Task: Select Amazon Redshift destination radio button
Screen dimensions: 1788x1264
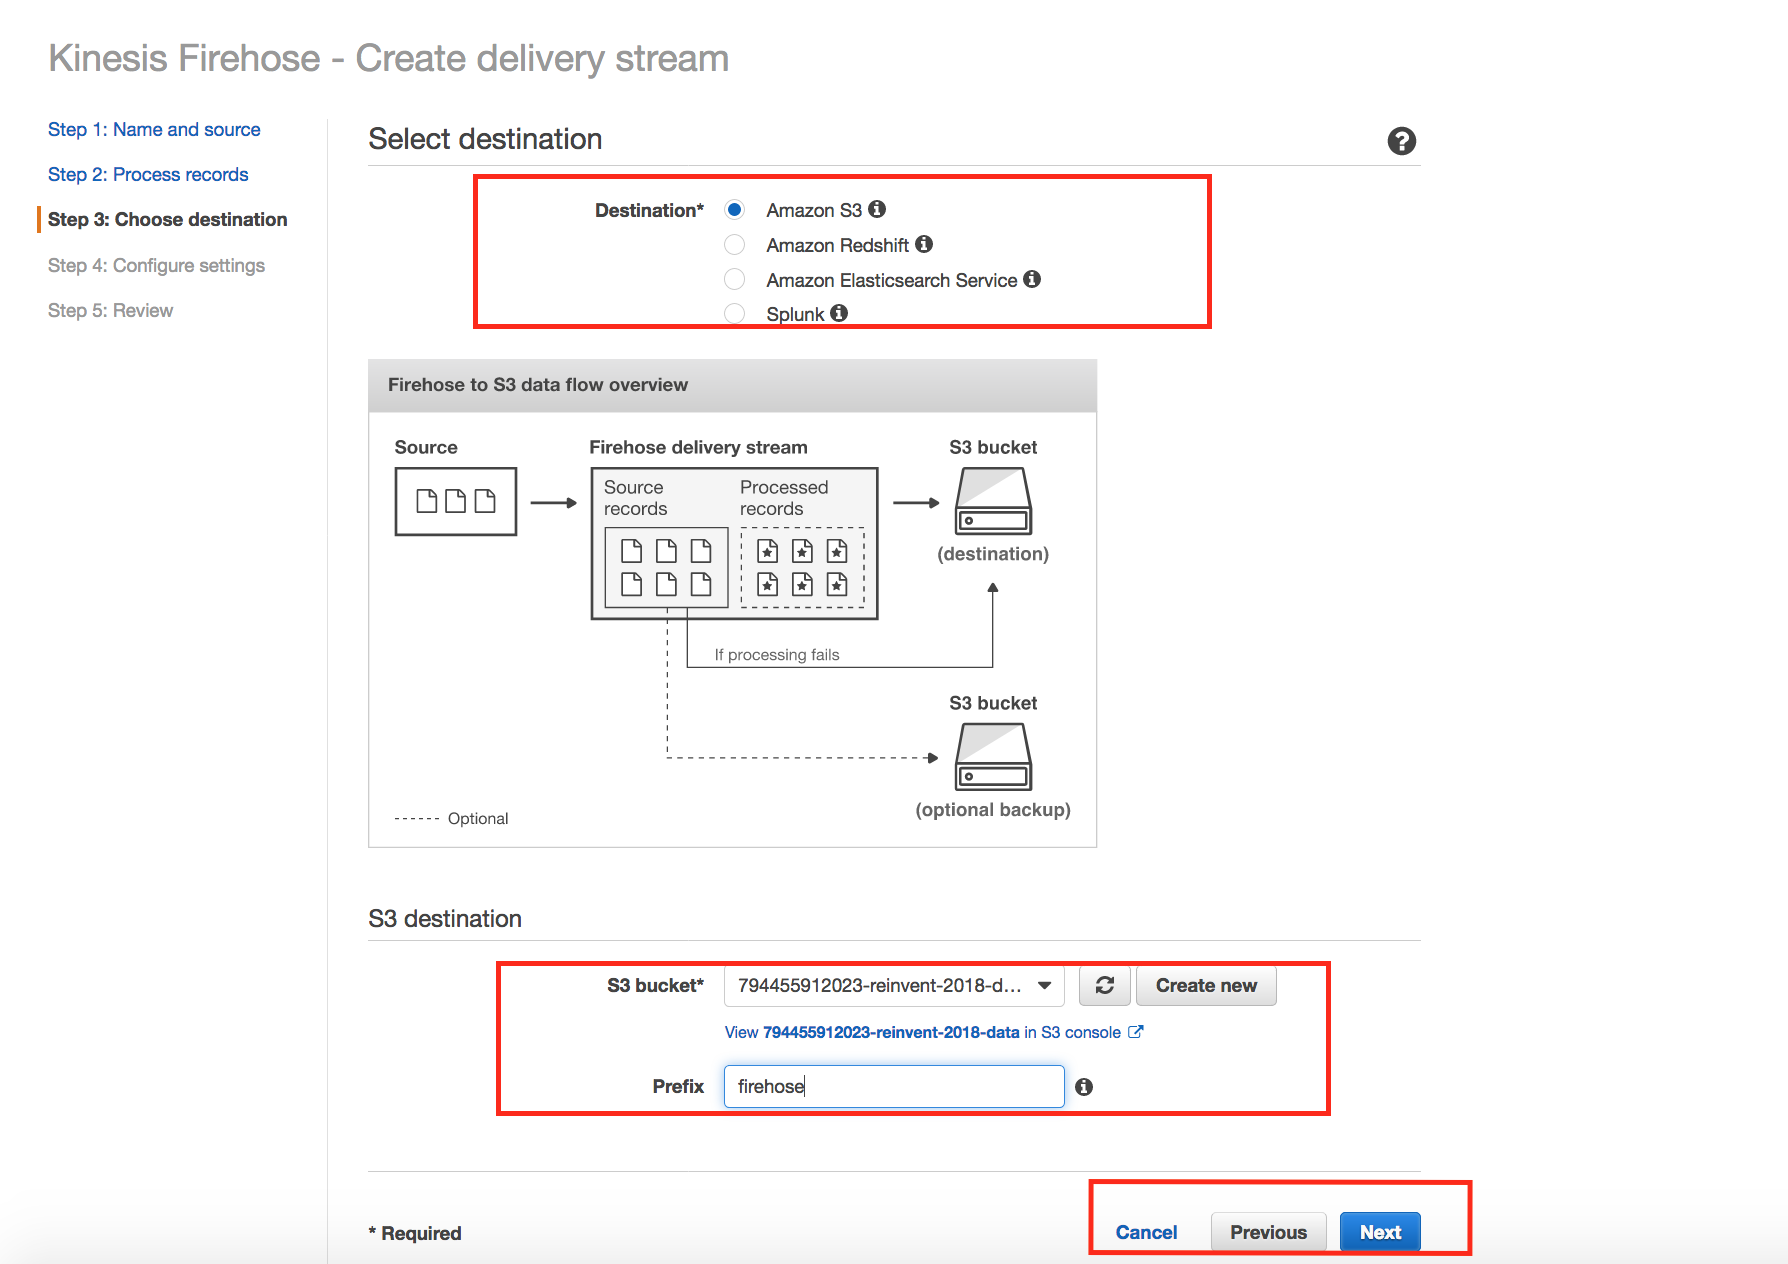Action: pyautogui.click(x=734, y=245)
